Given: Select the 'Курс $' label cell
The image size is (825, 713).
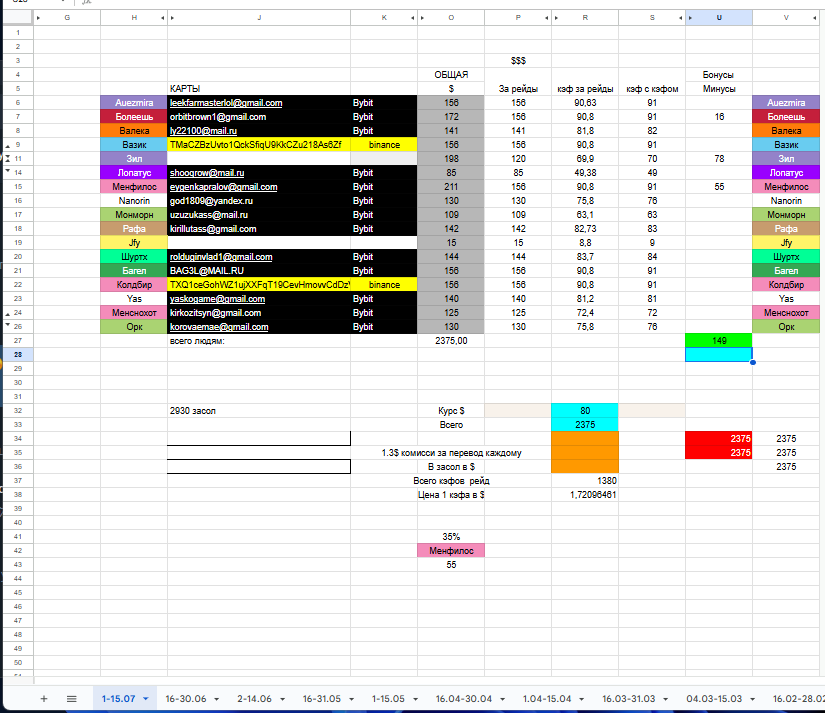Looking at the screenshot, I should pyautogui.click(x=451, y=410).
